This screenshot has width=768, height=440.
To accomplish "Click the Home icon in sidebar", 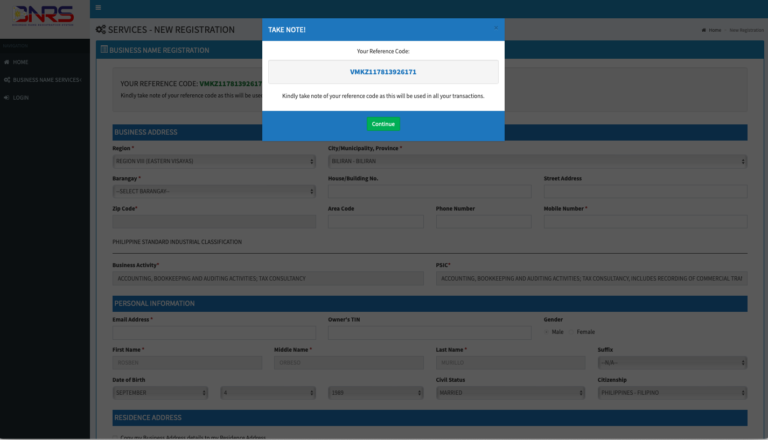I will (x=7, y=62).
